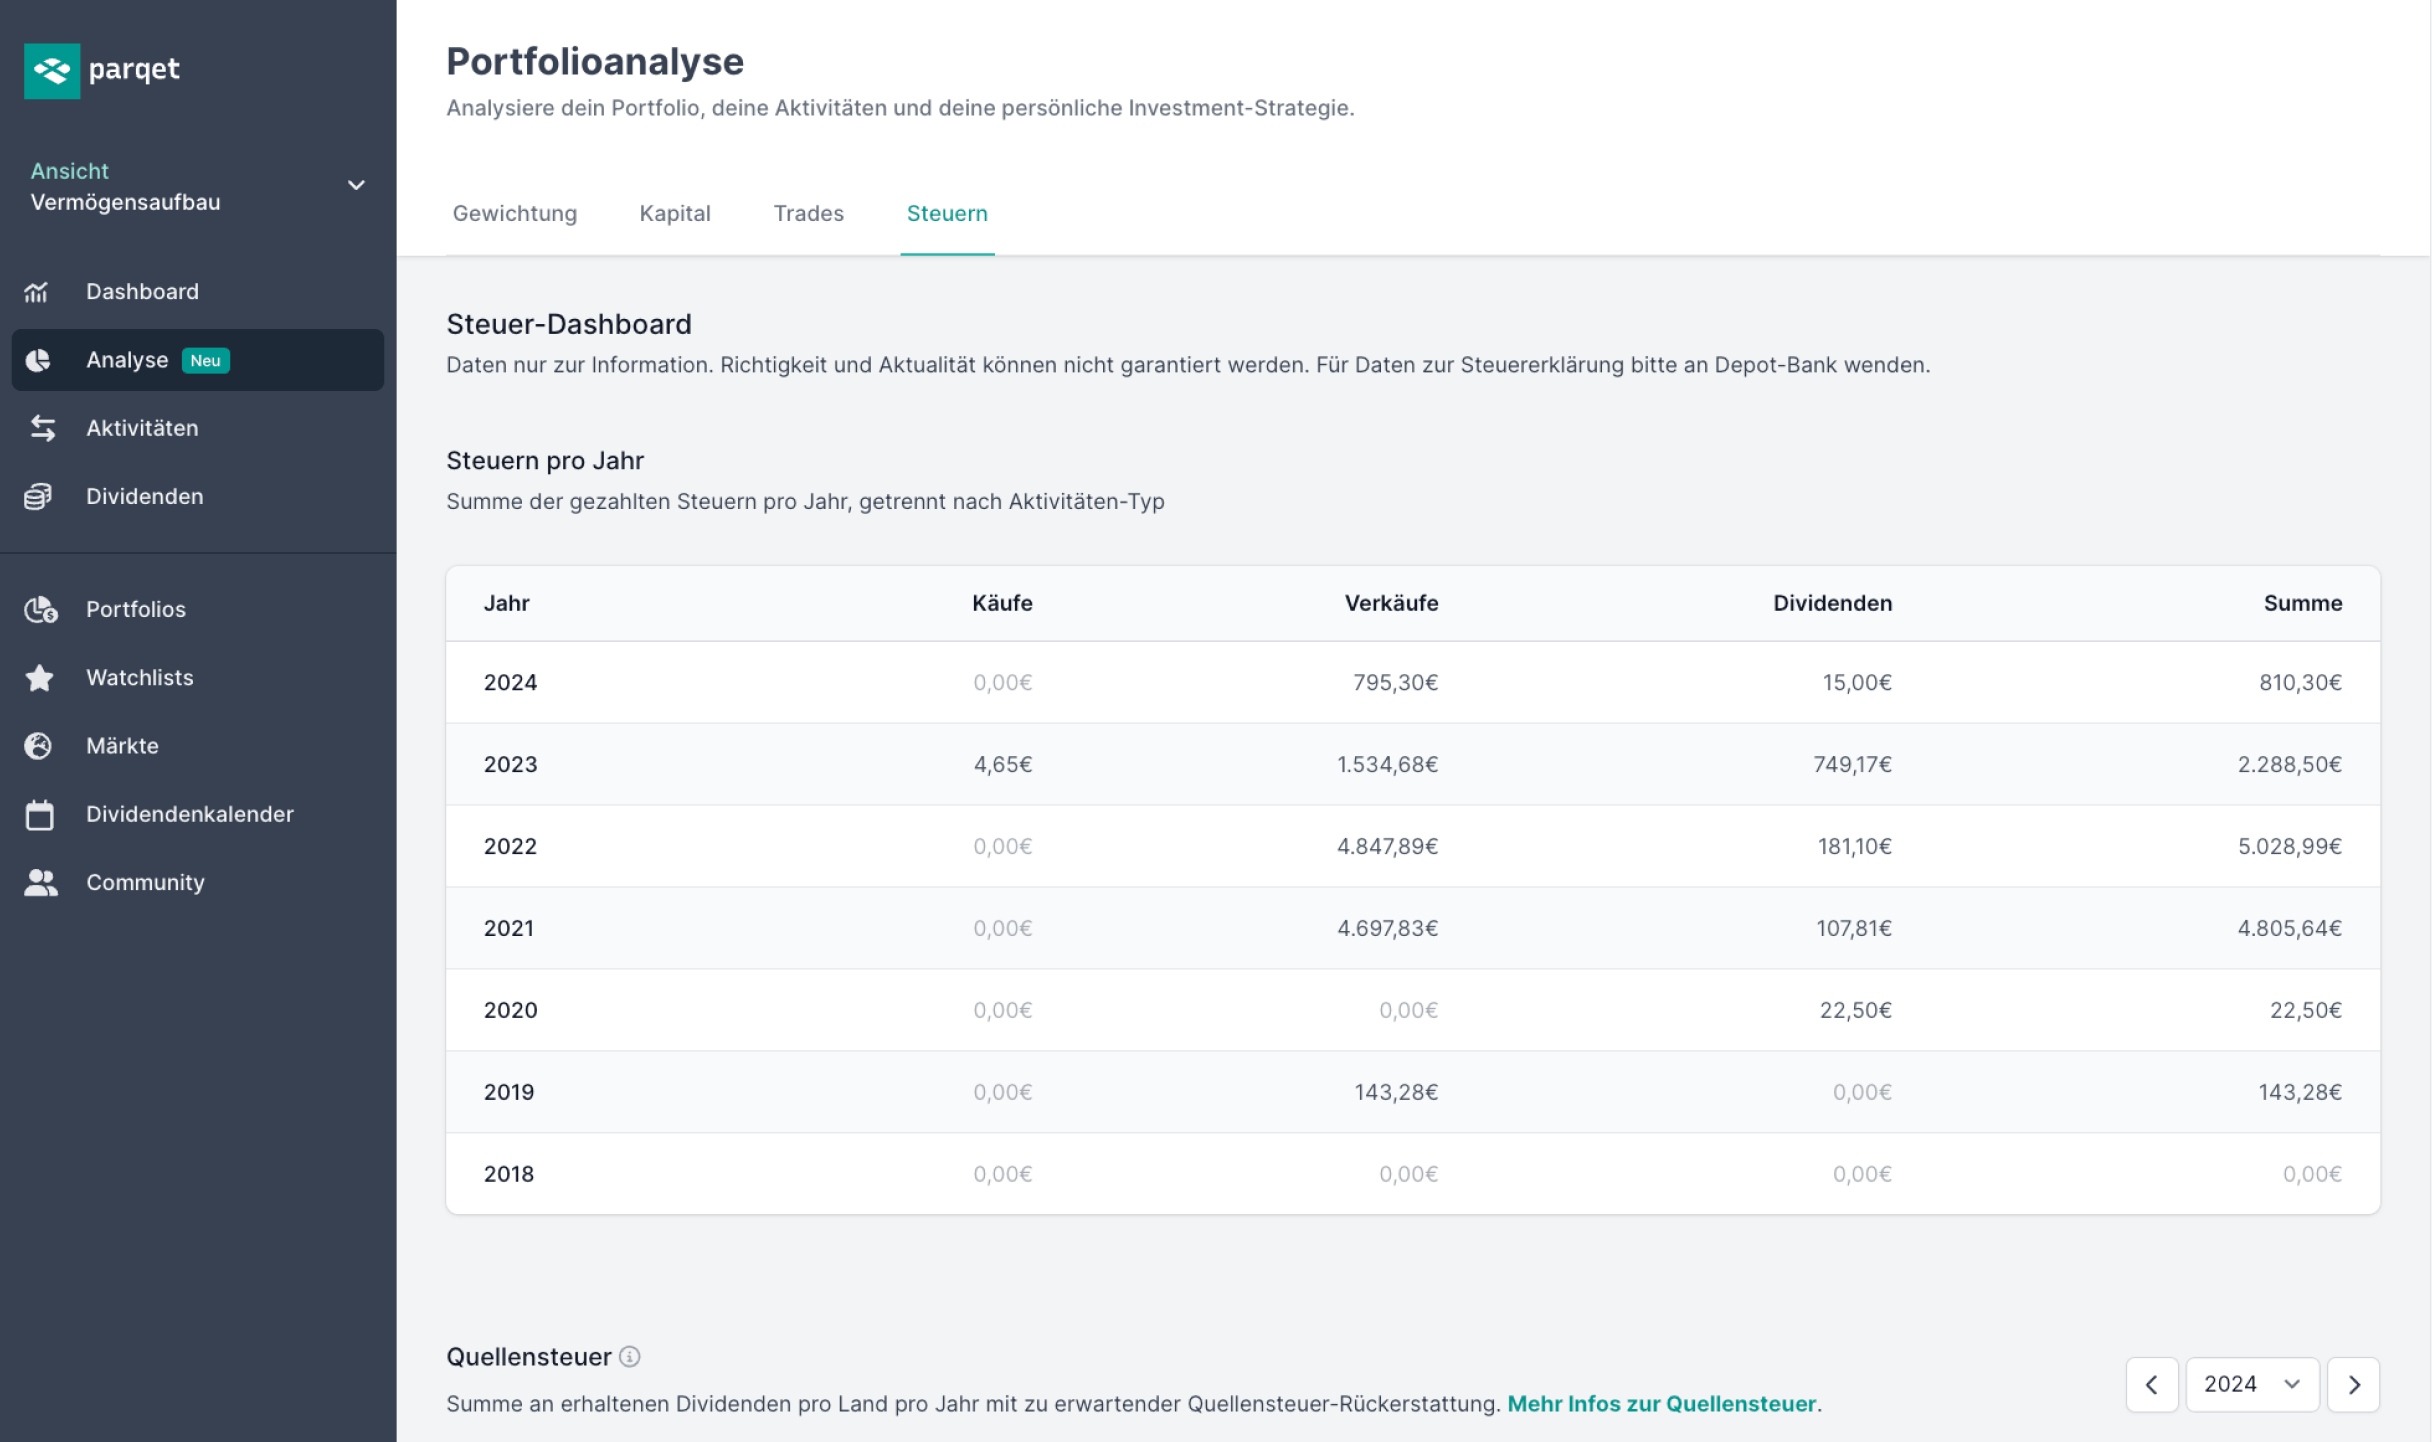Click the Aktivitäten arrows icon

[42, 428]
